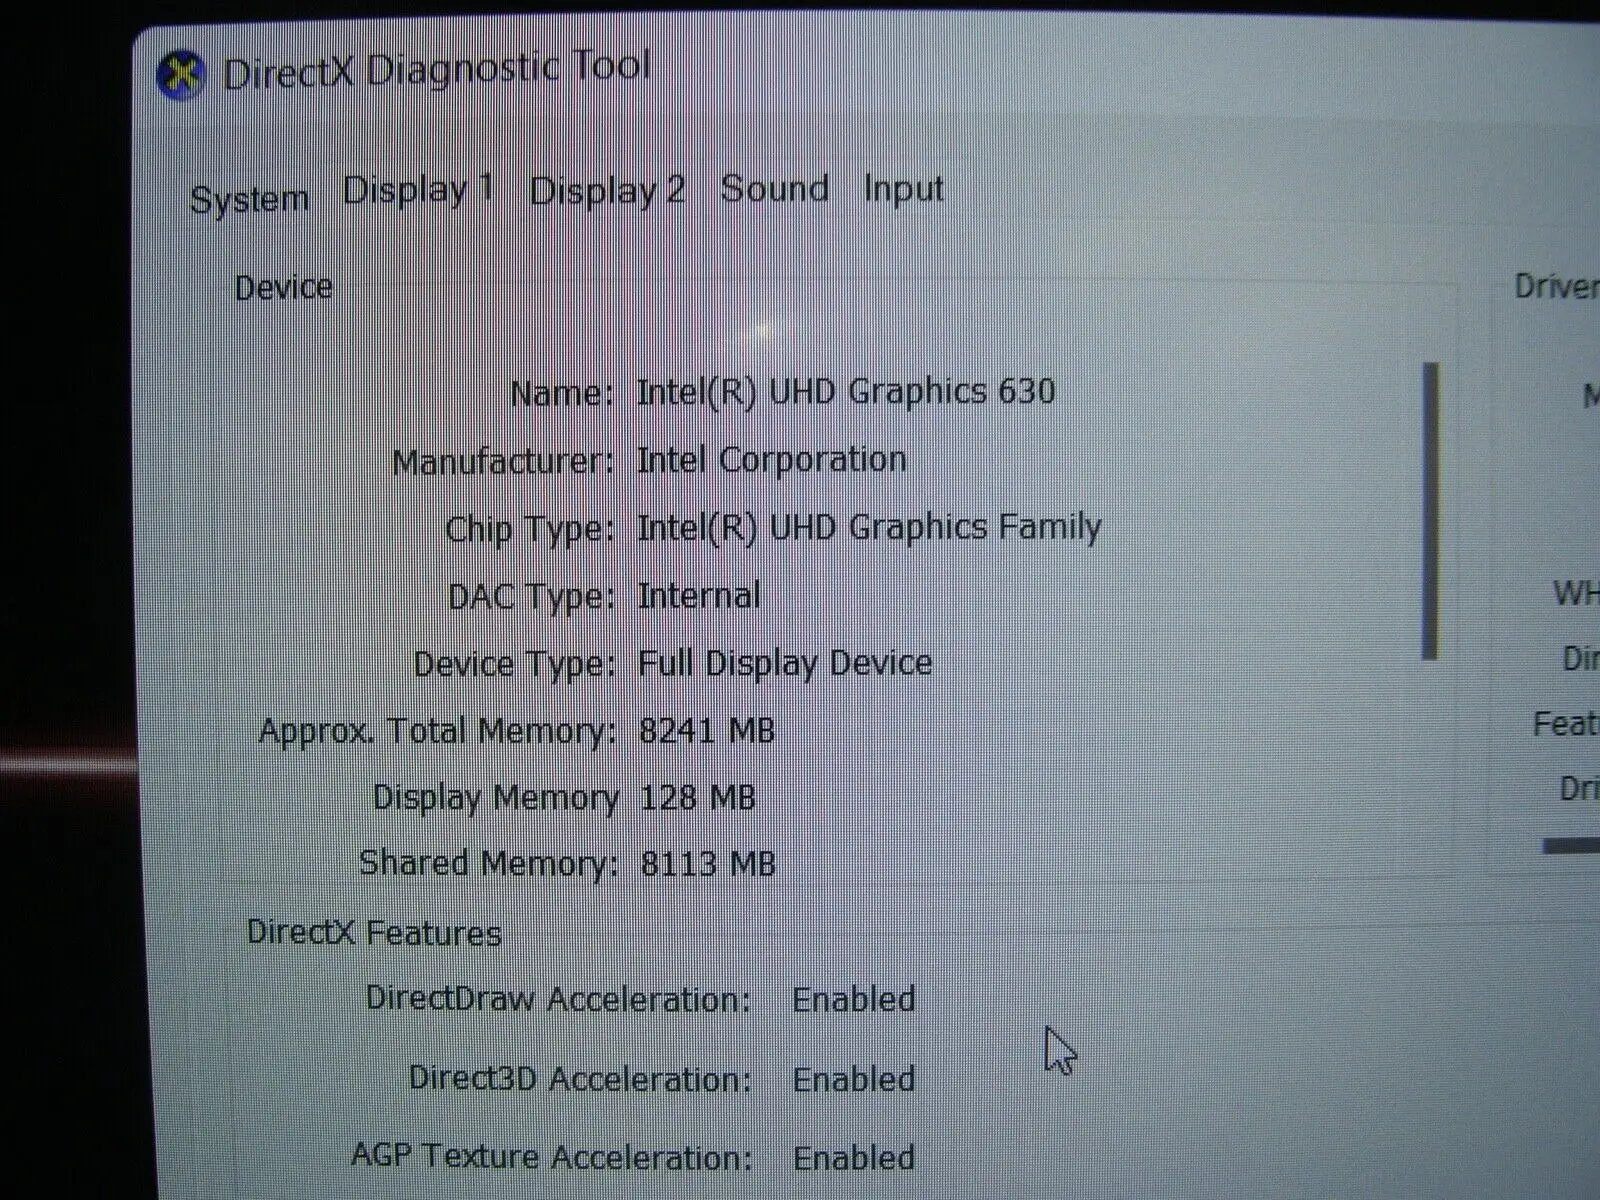Open the Display 2 tab
The image size is (1600, 1200).
607,190
